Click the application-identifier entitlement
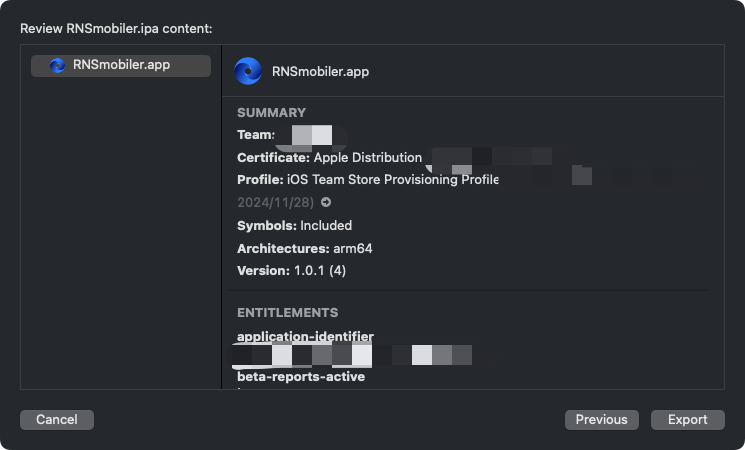The height and width of the screenshot is (450, 745). [x=306, y=336]
